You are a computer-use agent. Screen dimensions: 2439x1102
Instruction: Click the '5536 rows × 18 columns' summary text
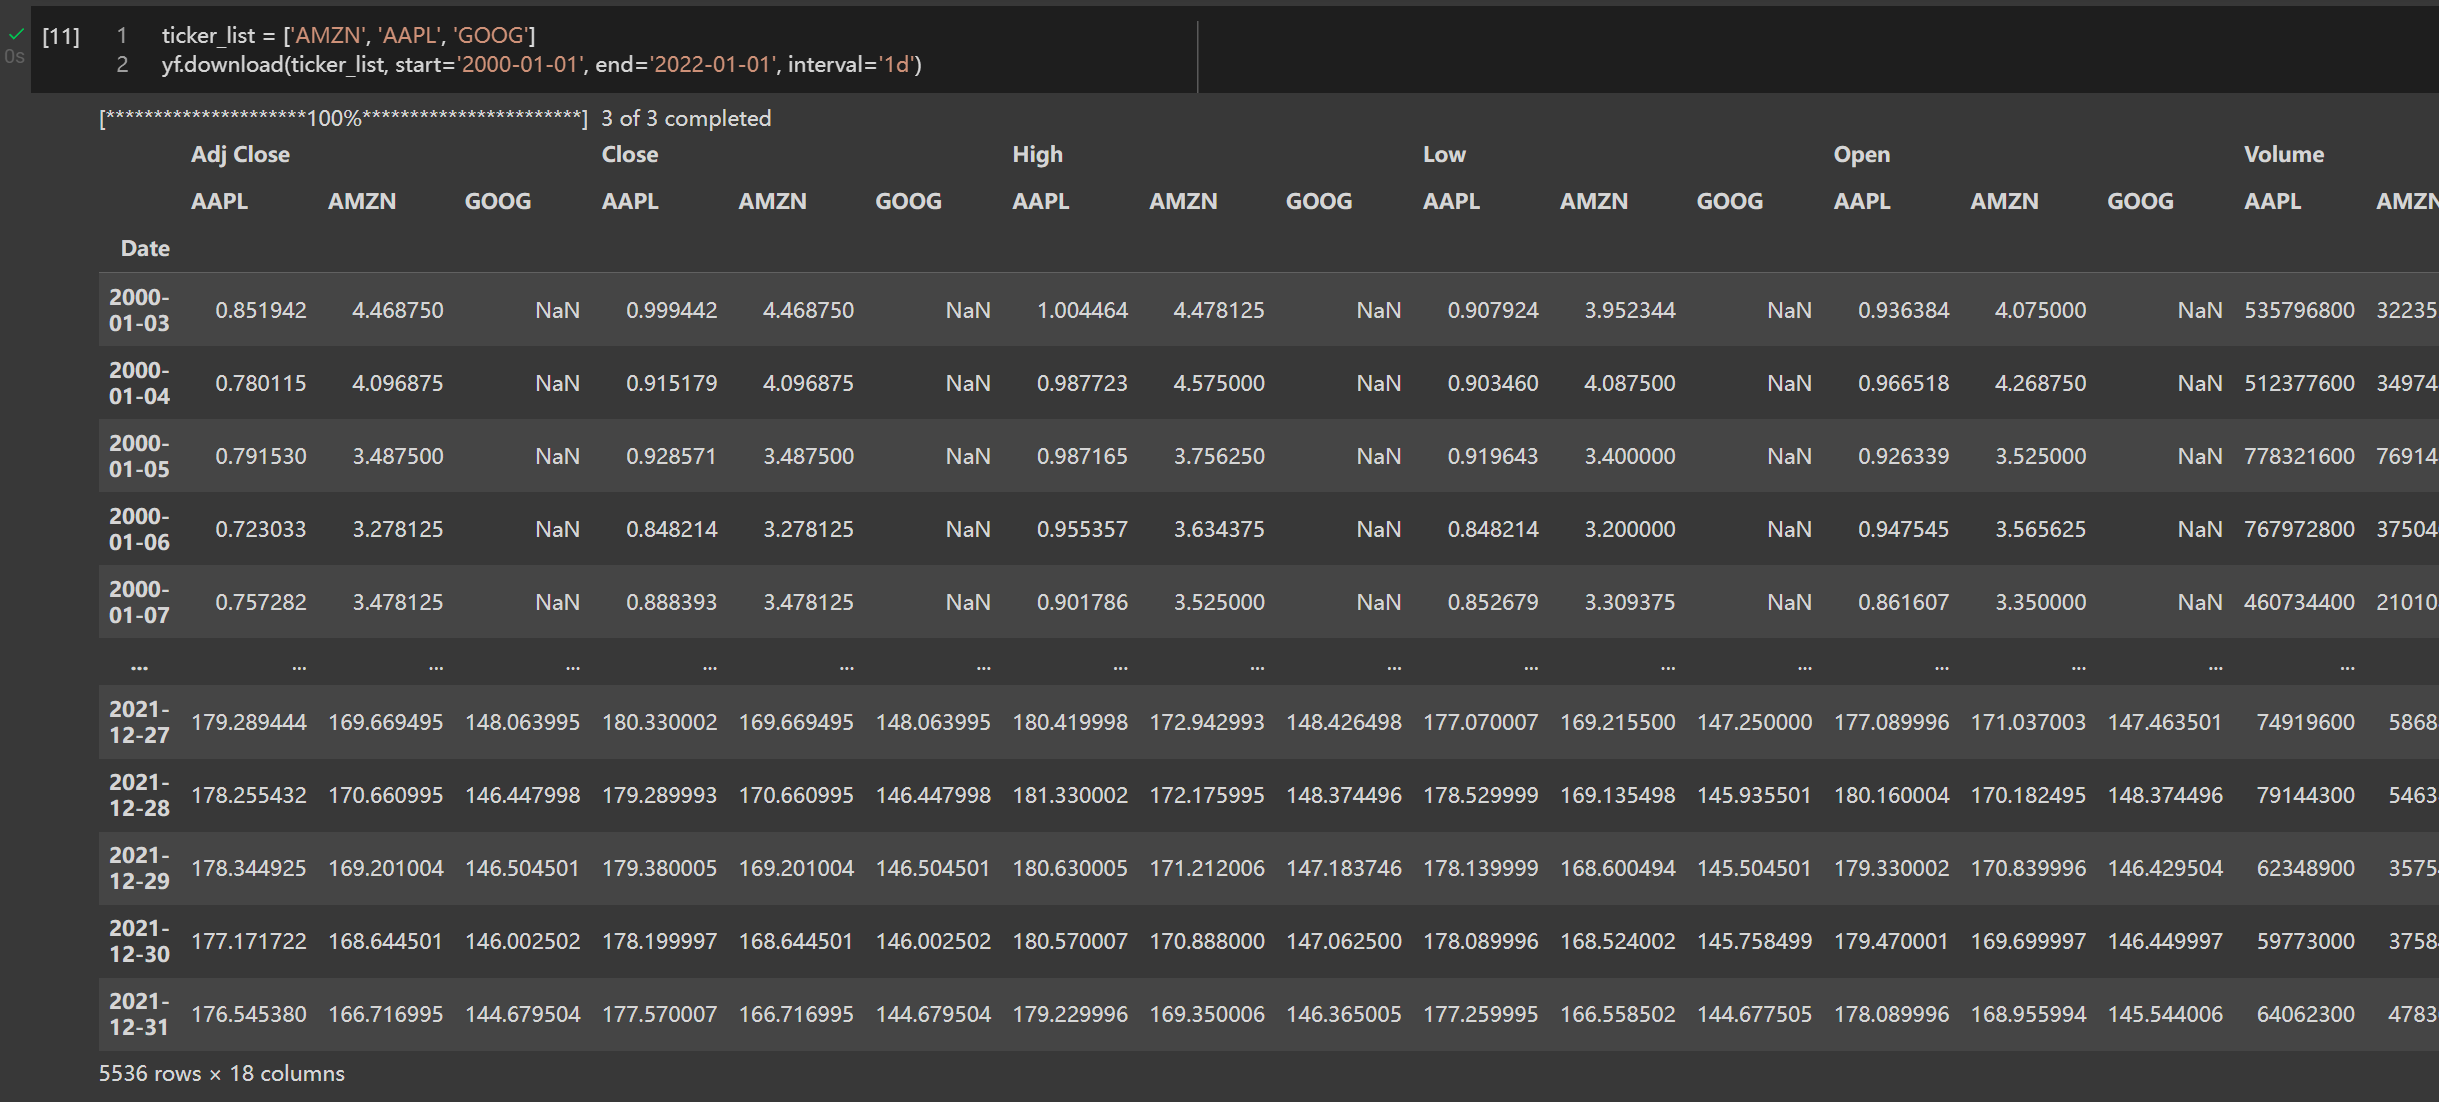[x=222, y=1073]
